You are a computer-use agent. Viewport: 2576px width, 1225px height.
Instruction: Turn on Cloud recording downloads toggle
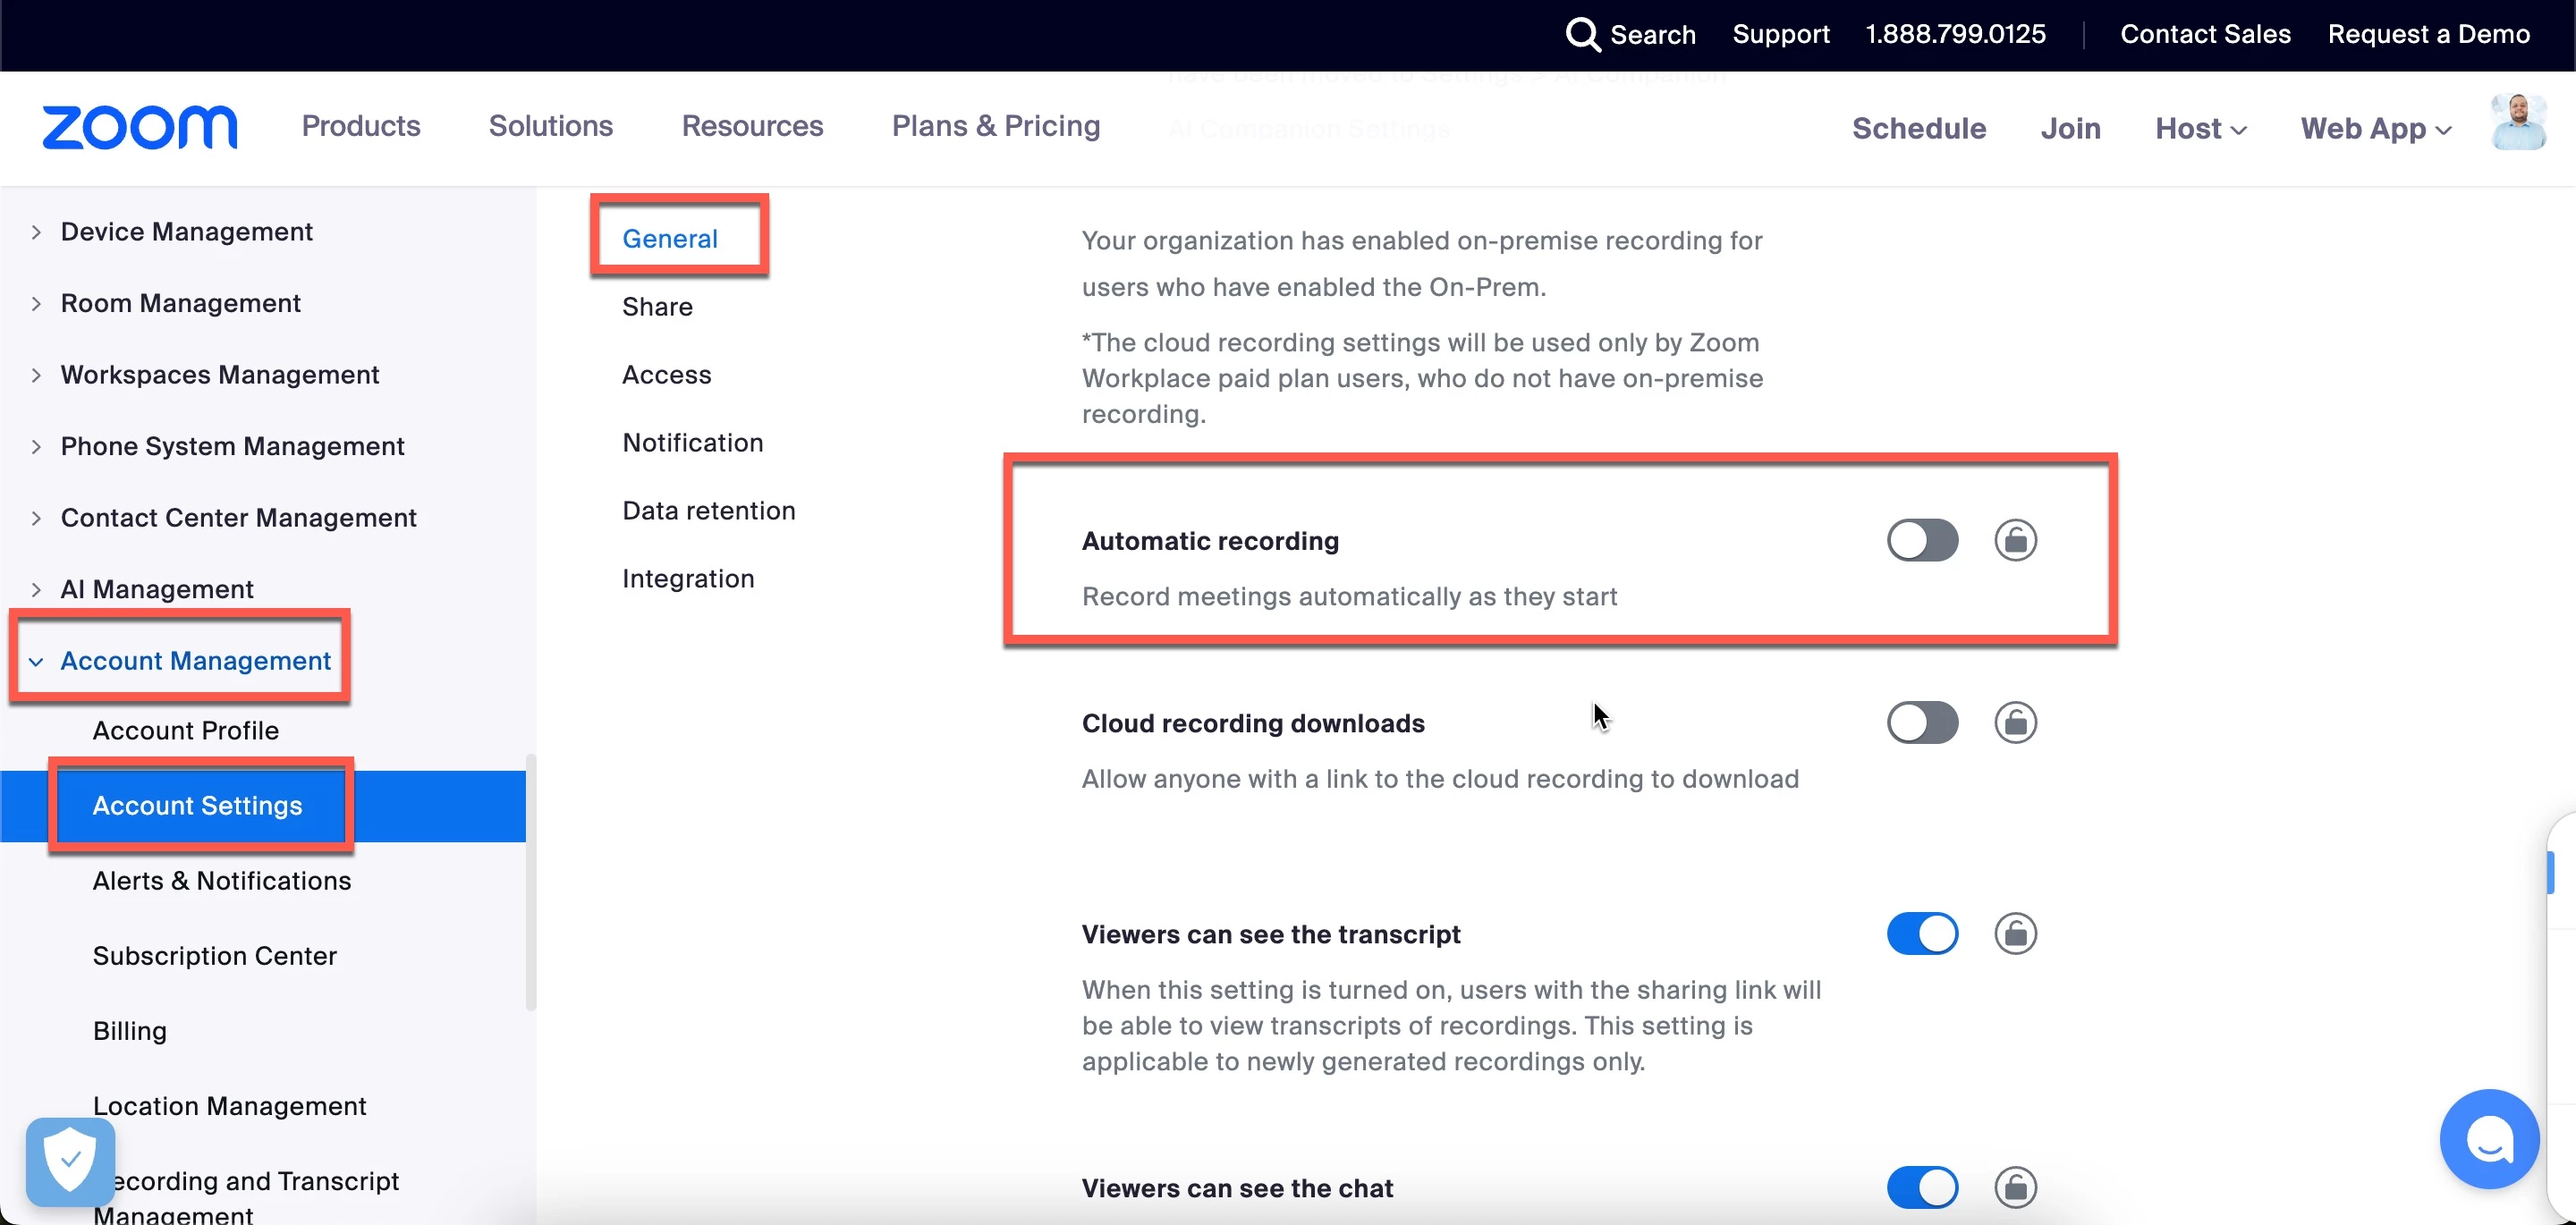[x=1922, y=723]
